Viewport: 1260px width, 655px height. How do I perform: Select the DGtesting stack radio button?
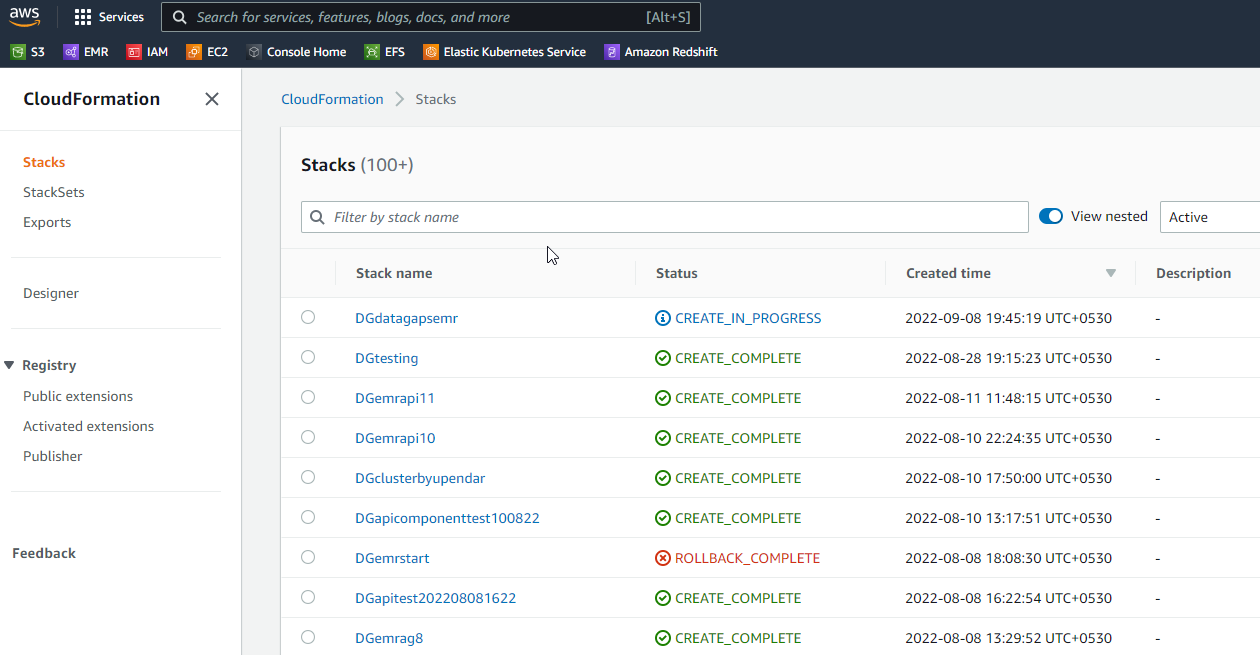click(x=308, y=357)
